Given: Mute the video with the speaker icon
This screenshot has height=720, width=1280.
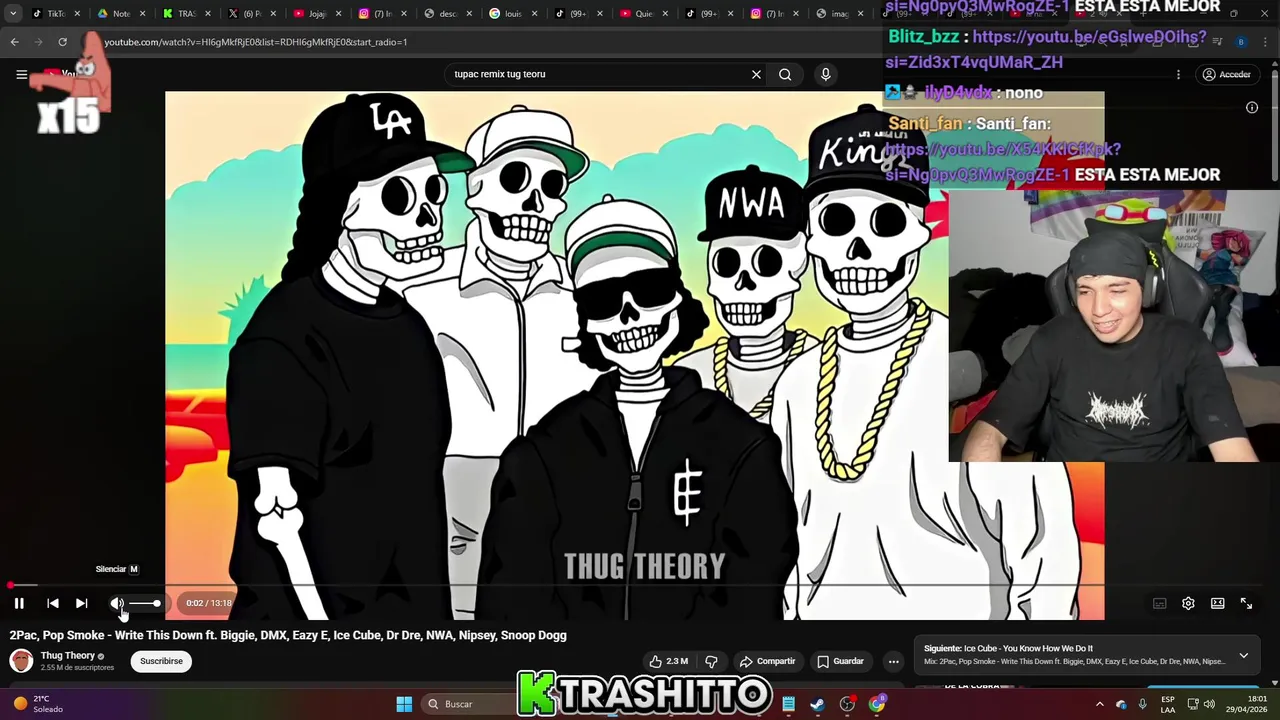Looking at the screenshot, I should 117,603.
